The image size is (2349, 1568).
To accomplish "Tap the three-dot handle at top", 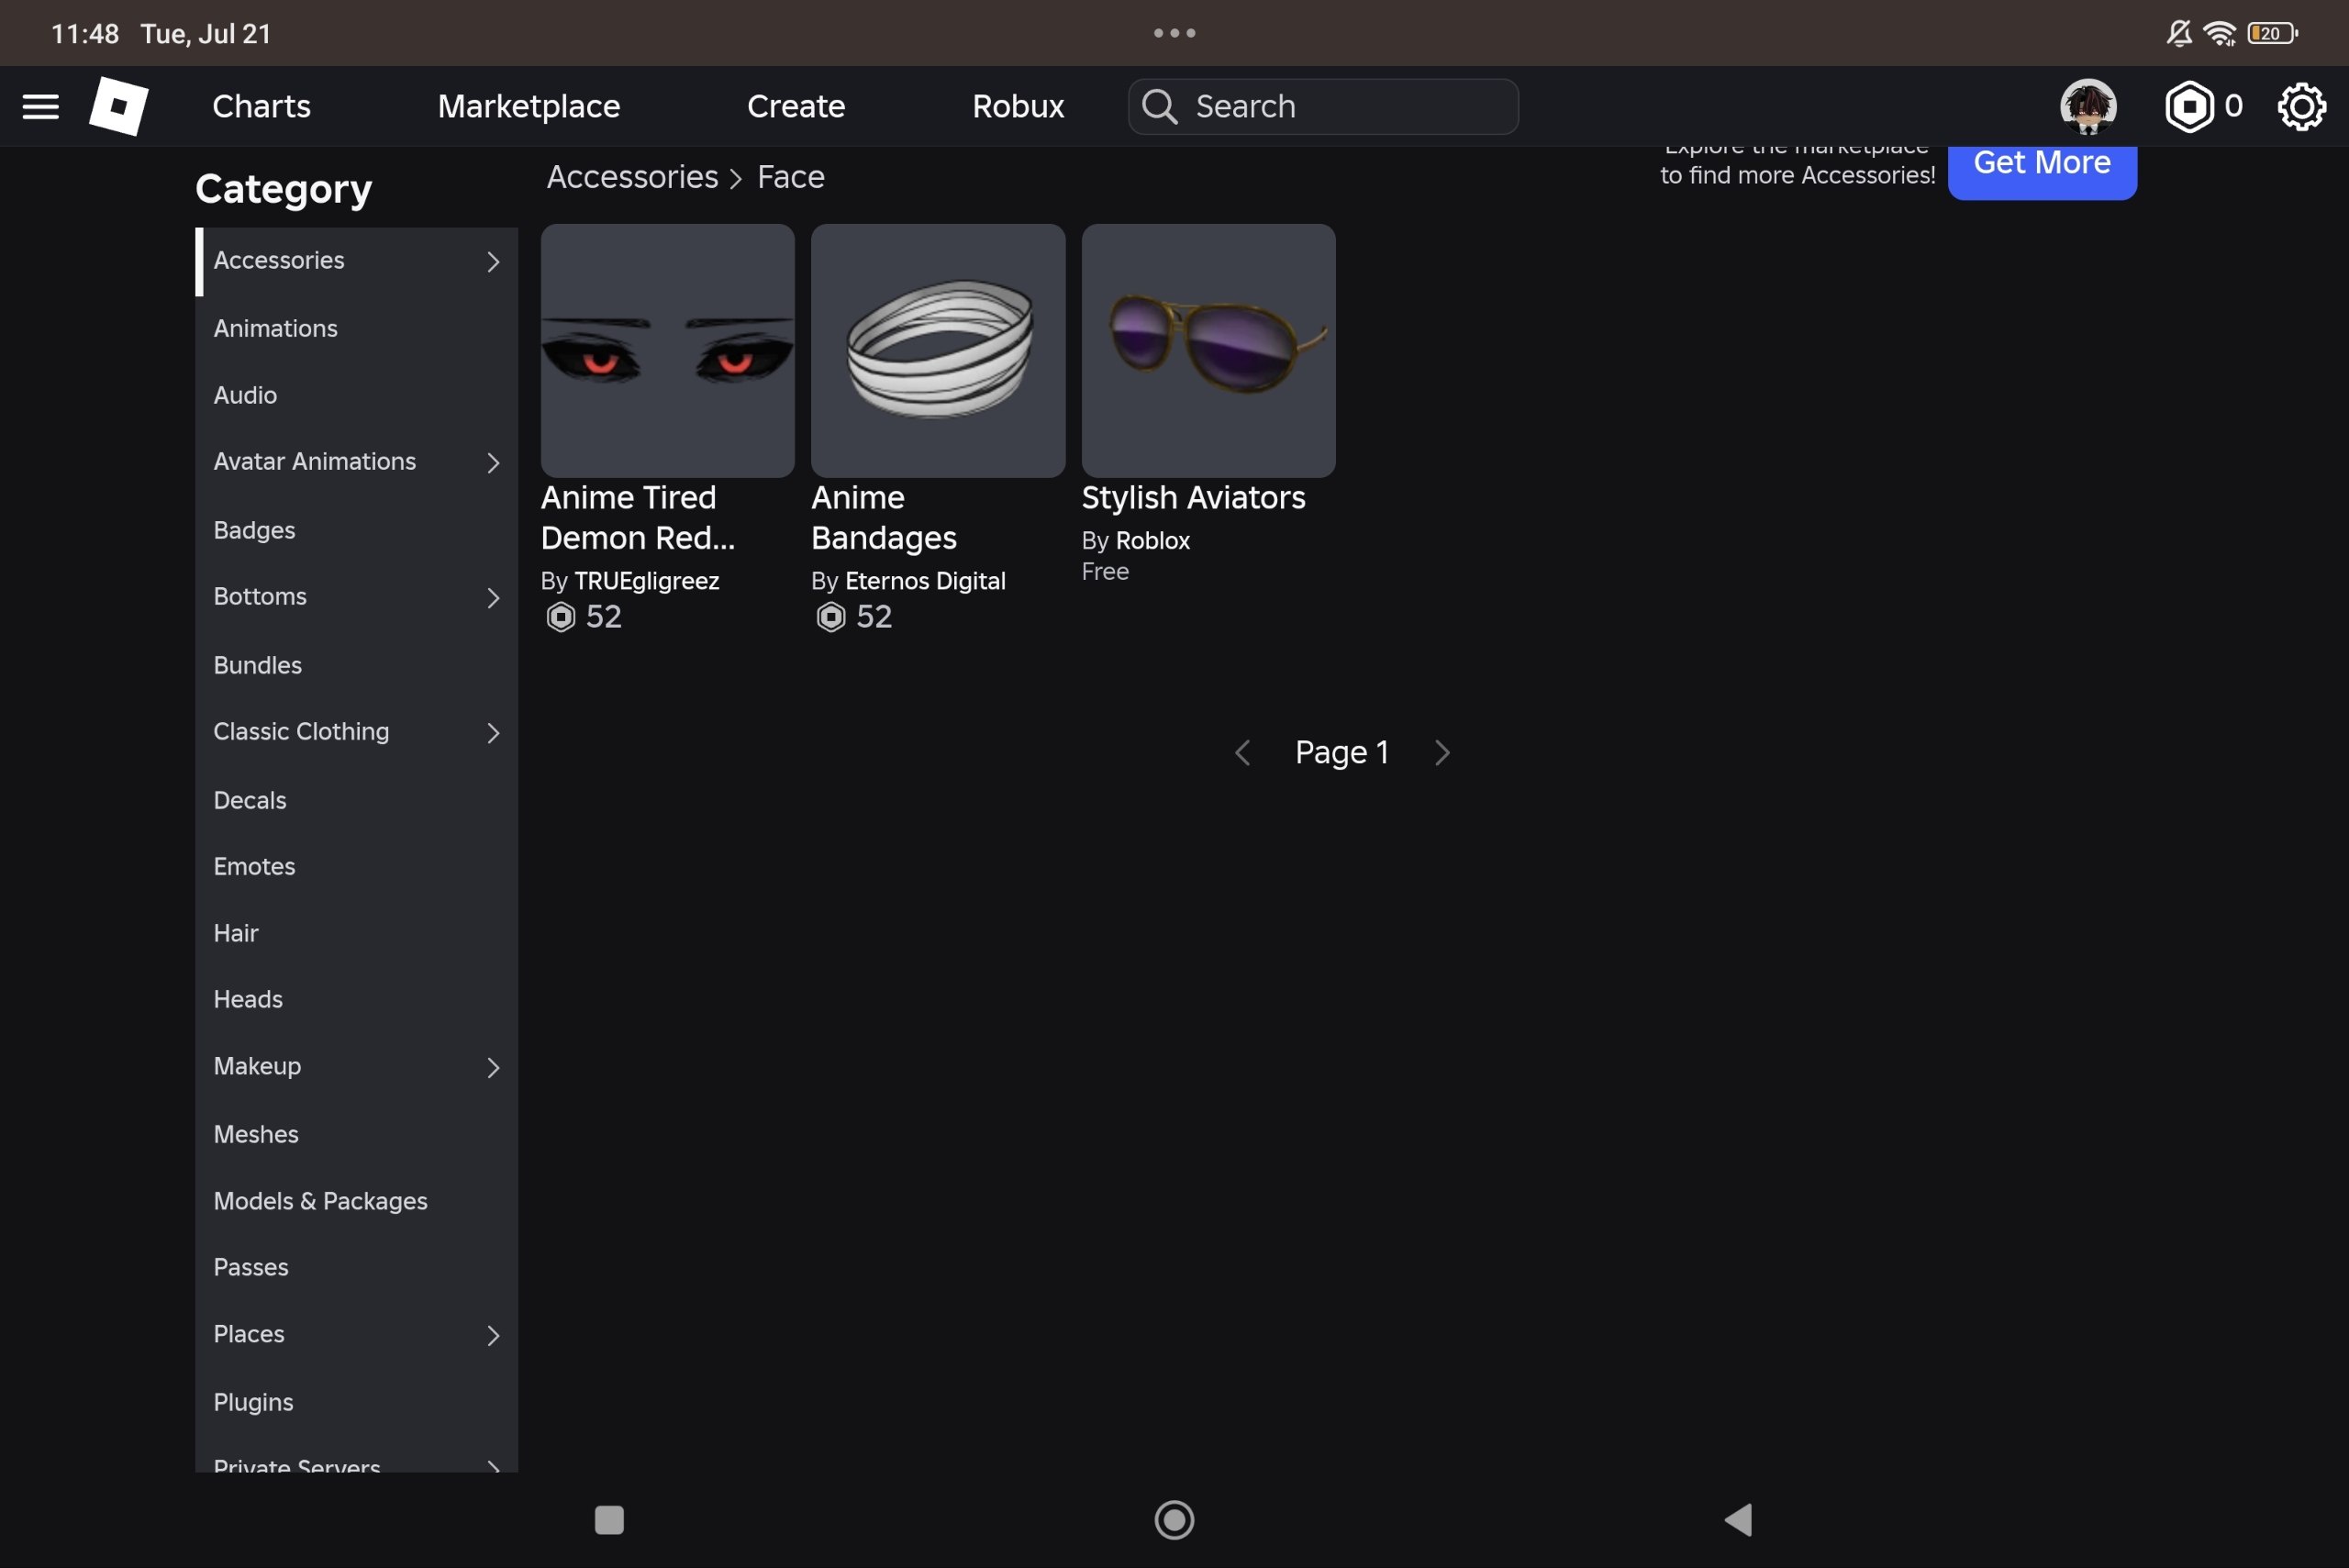I will coord(1174,33).
